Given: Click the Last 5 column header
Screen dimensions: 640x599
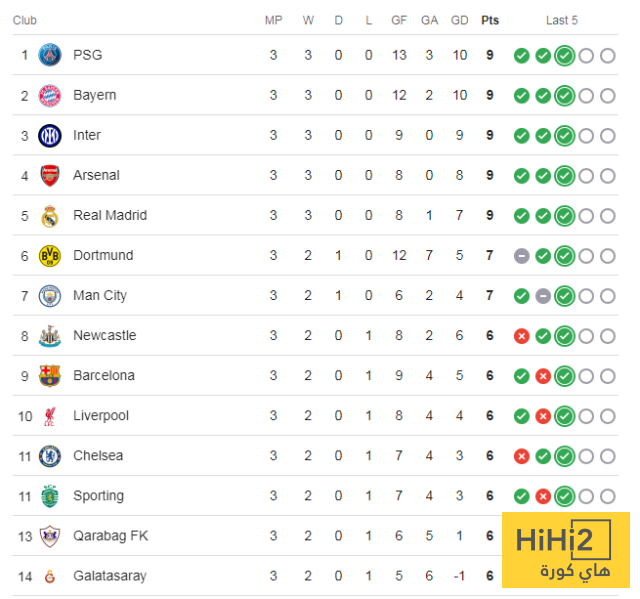Looking at the screenshot, I should (x=562, y=20).
